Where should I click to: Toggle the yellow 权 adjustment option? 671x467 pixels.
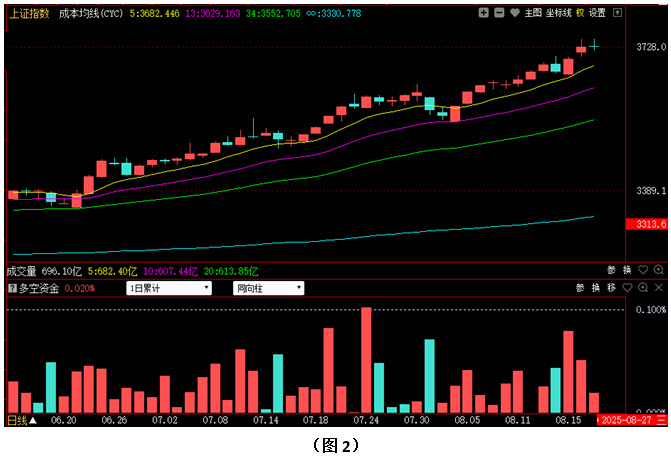click(x=580, y=13)
